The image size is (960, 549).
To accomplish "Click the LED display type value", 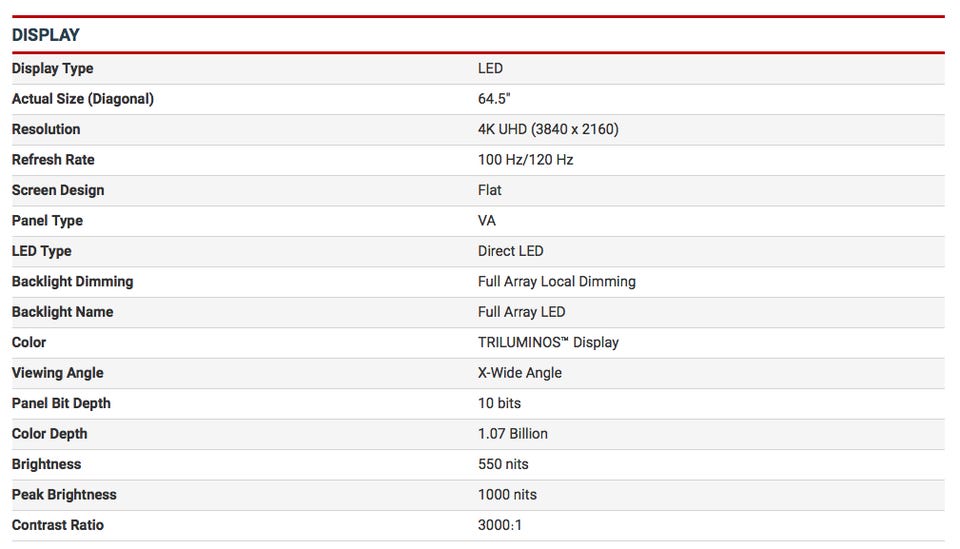I will click(490, 69).
